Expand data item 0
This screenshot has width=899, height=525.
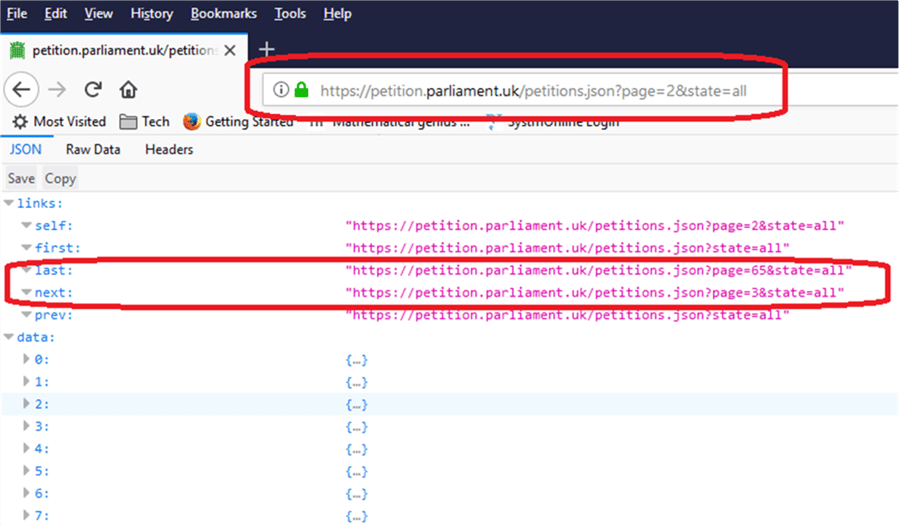26,359
